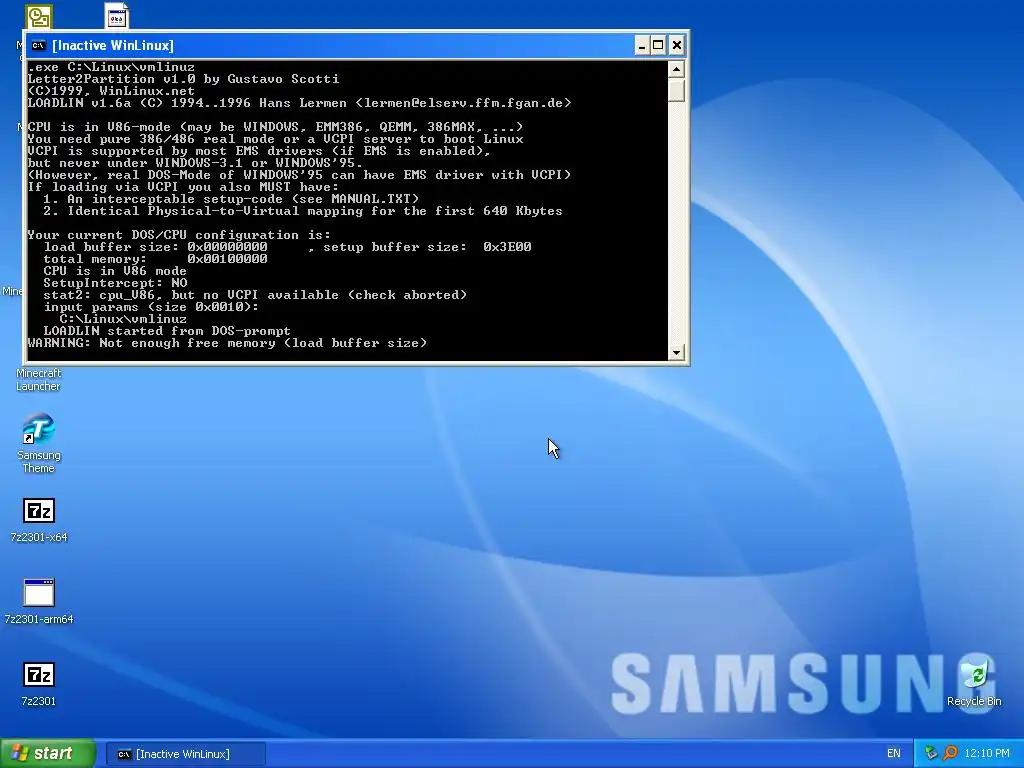The width and height of the screenshot is (1024, 768).
Task: Click 'input params (size 0x0010):' line
Action: pyautogui.click(x=151, y=307)
